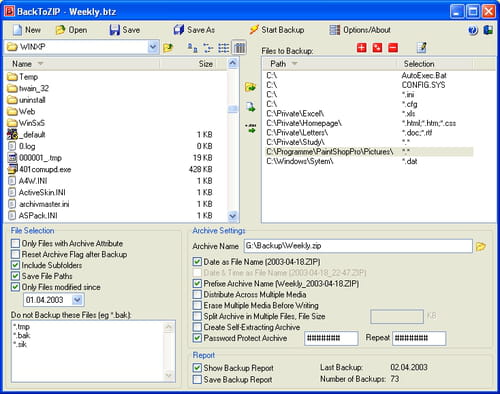The image size is (500, 394).
Task: Open help via the question mark icon
Action: tap(473, 30)
